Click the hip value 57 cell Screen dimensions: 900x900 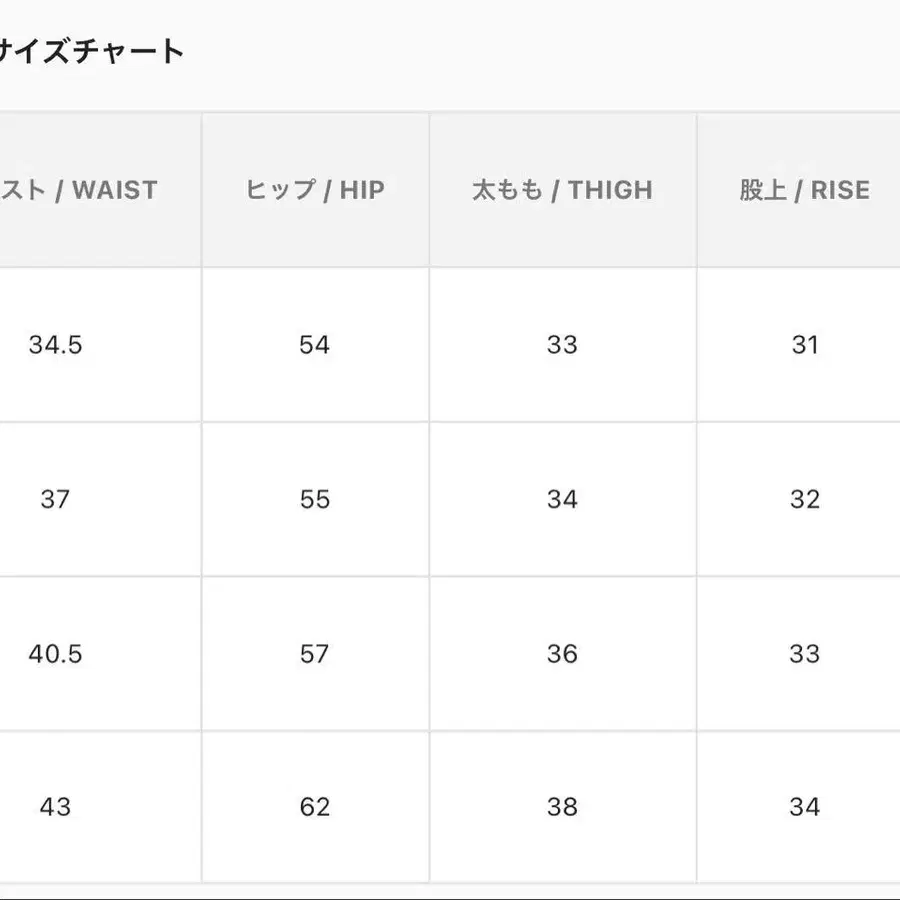(315, 654)
